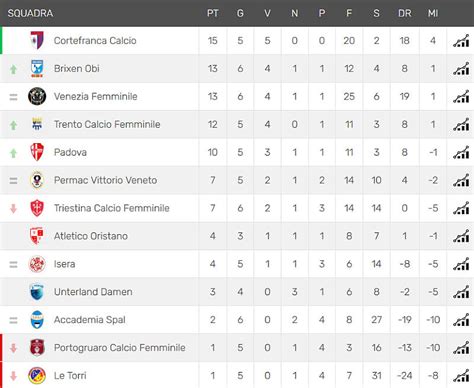Select the Trento Calcio Femminile crest logo
474x388 pixels.
pyautogui.click(x=37, y=124)
